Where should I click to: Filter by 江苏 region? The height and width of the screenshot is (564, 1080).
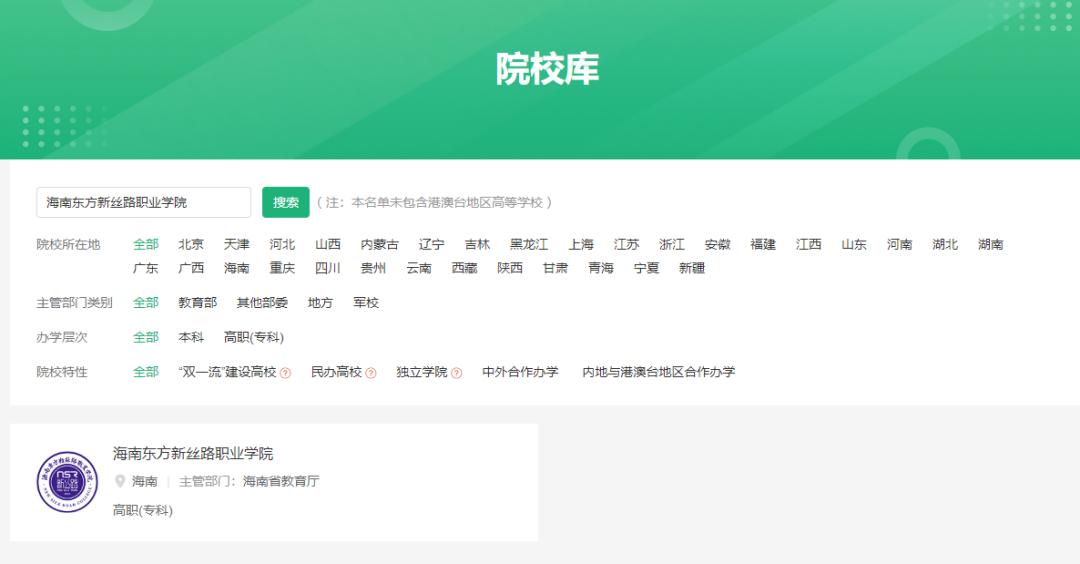[x=626, y=244]
